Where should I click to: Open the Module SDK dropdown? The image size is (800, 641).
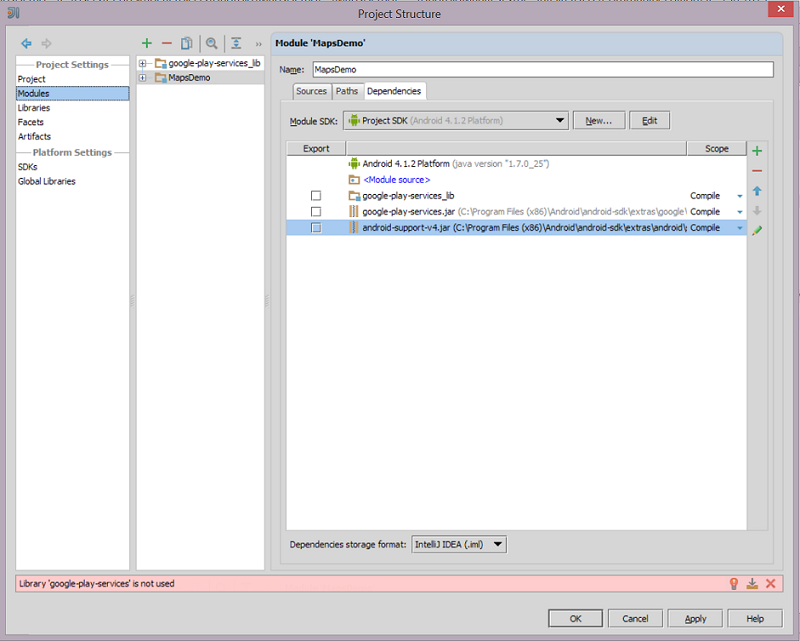pyautogui.click(x=456, y=120)
